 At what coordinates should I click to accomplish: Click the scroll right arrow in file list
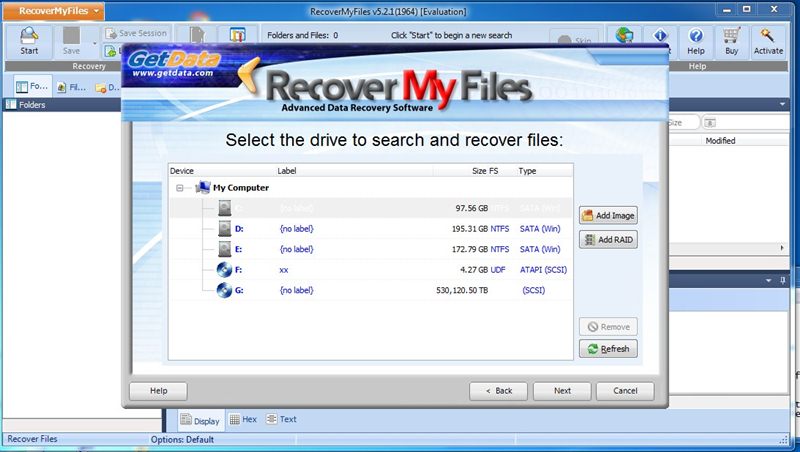[x=782, y=248]
